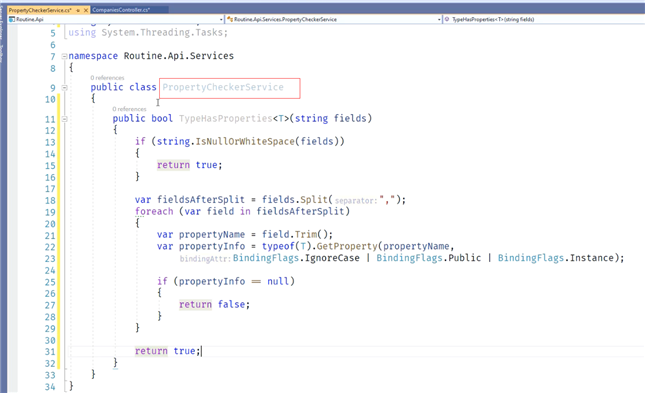Image resolution: width=645 pixels, height=393 pixels.
Task: Collapse the TypeHasProperties method block
Action: click(x=64, y=119)
